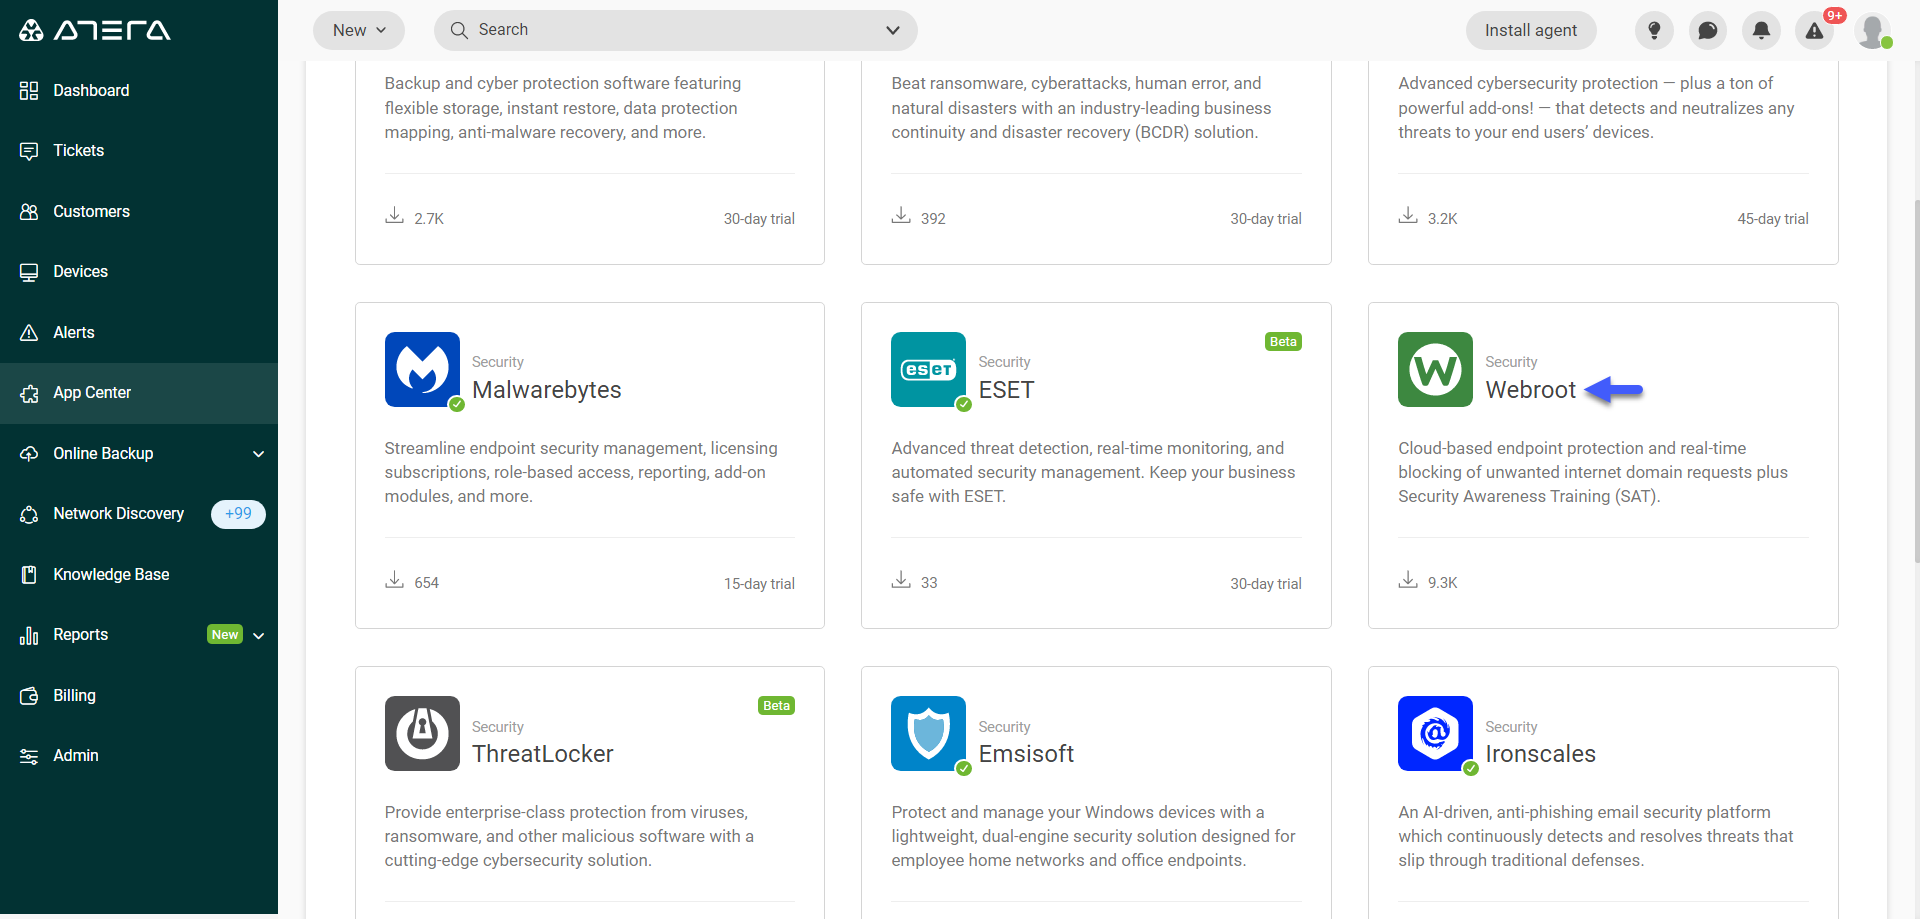Expand the search bar dropdown chevron
The width and height of the screenshot is (1920, 919).
[x=893, y=30]
